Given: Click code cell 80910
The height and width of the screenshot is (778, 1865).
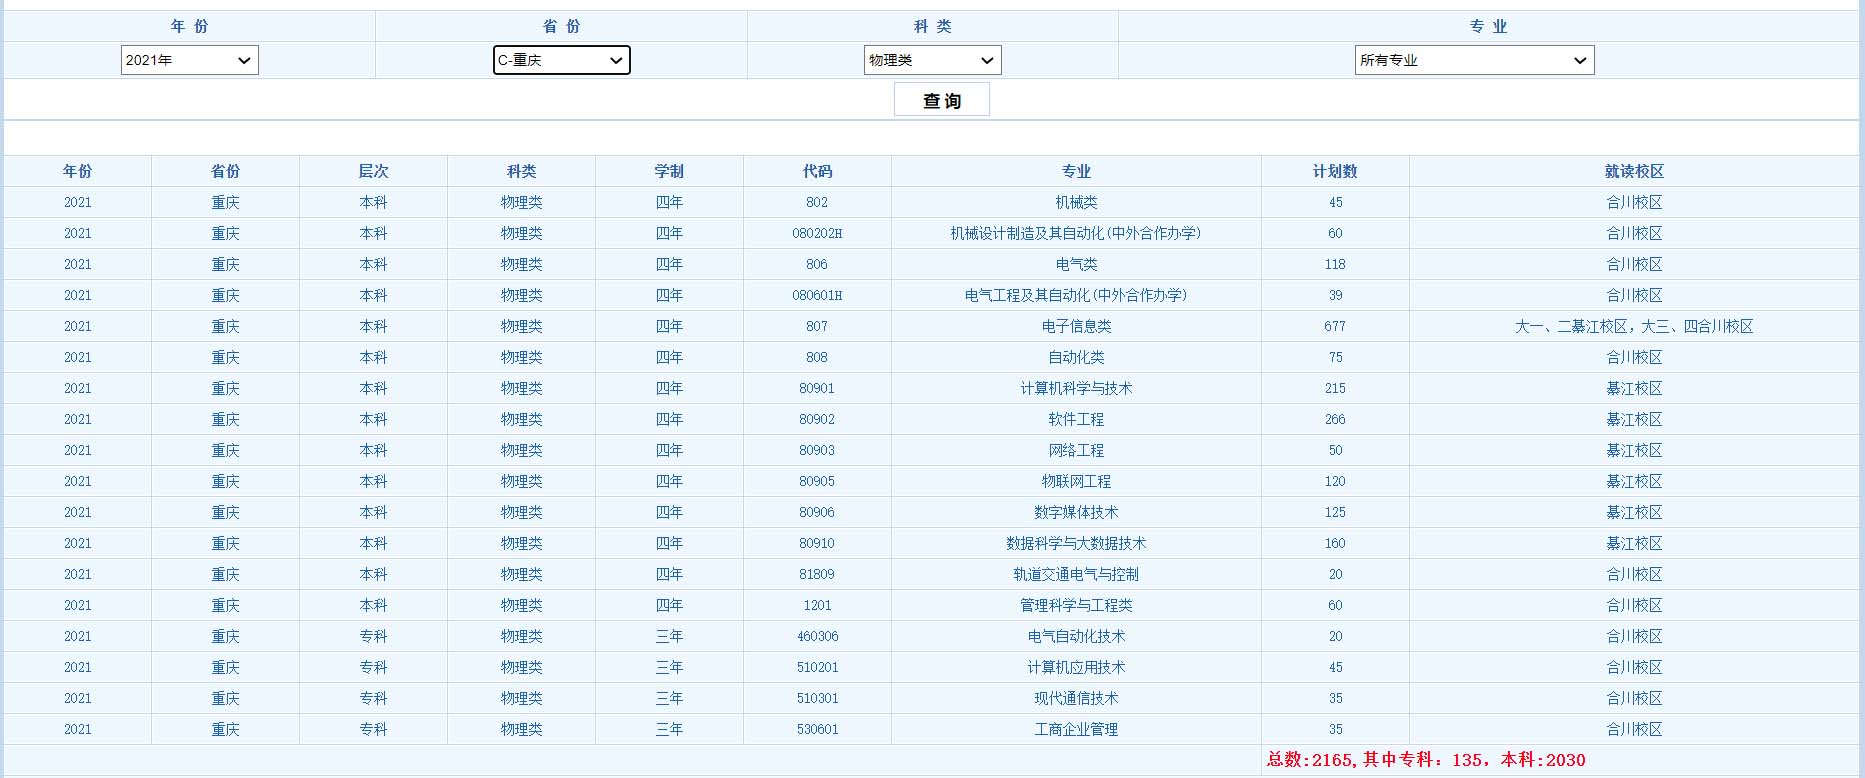Looking at the screenshot, I should (817, 543).
